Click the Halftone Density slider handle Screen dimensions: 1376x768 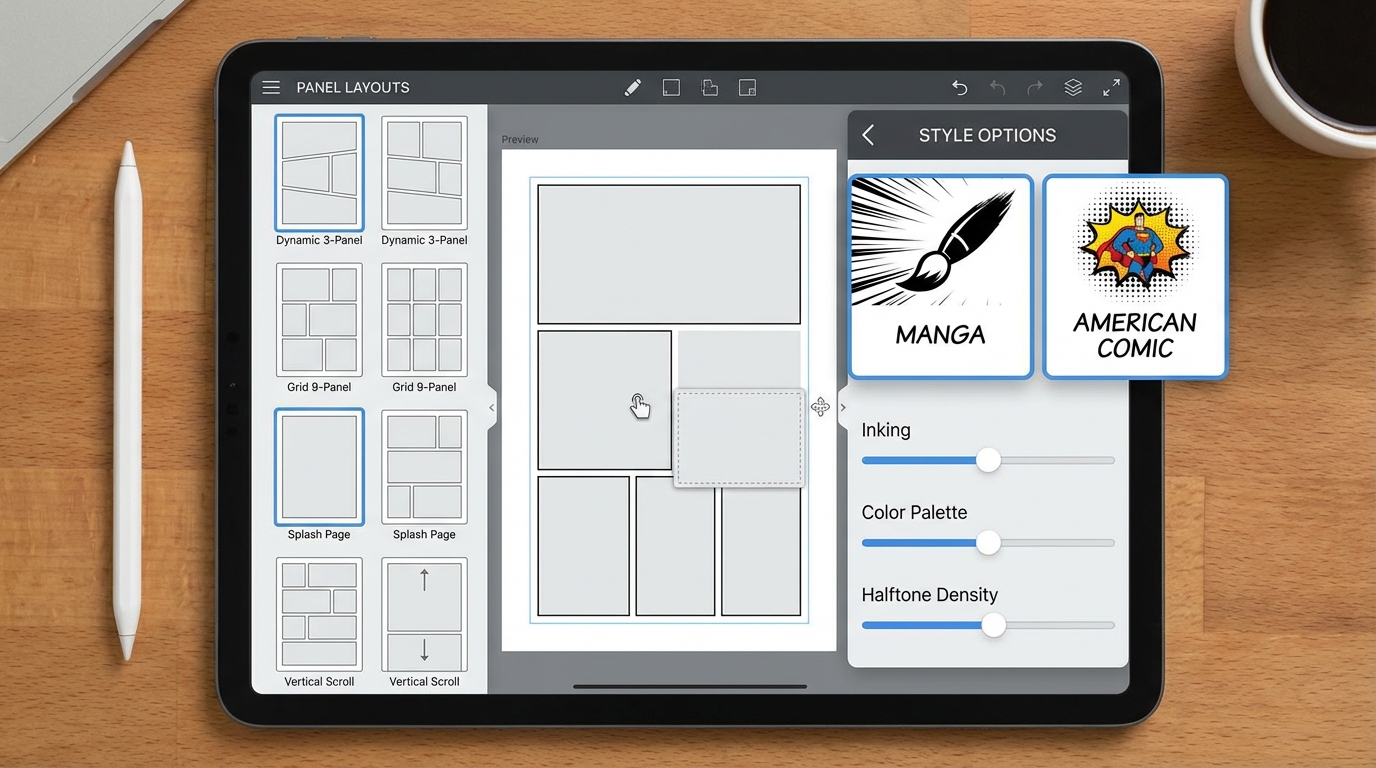[993, 625]
